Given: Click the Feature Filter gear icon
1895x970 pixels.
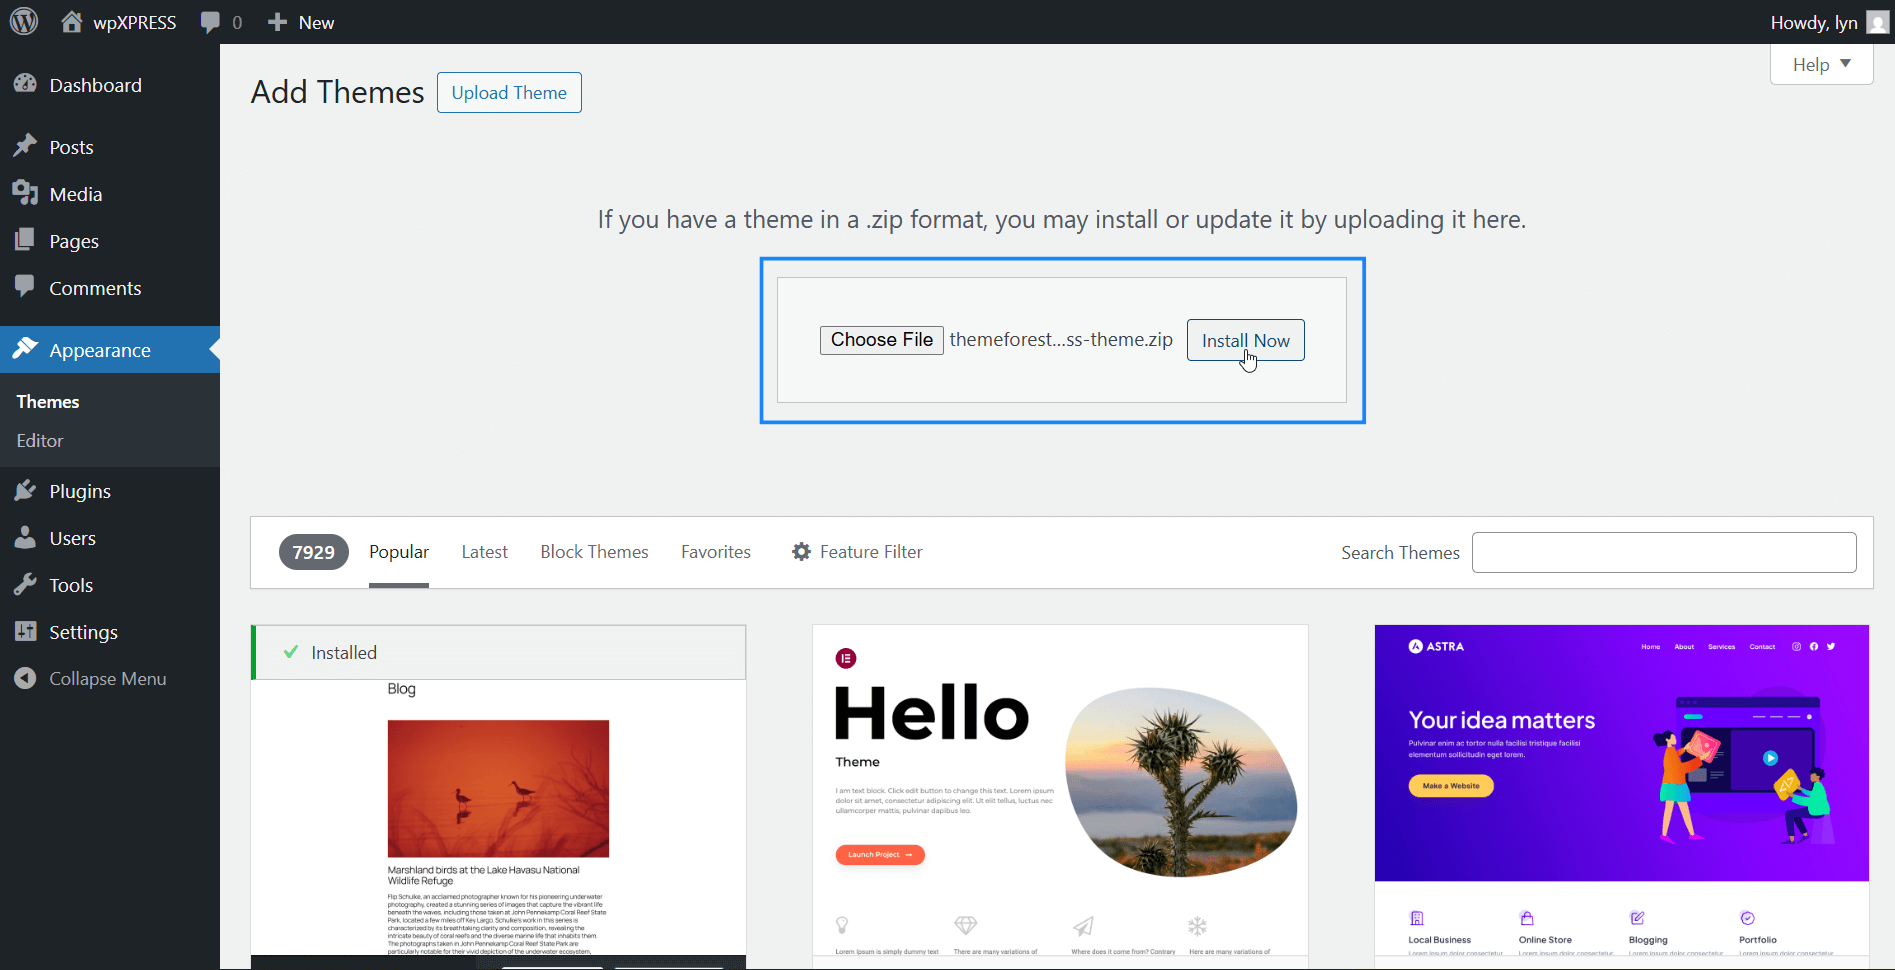Looking at the screenshot, I should pyautogui.click(x=801, y=551).
